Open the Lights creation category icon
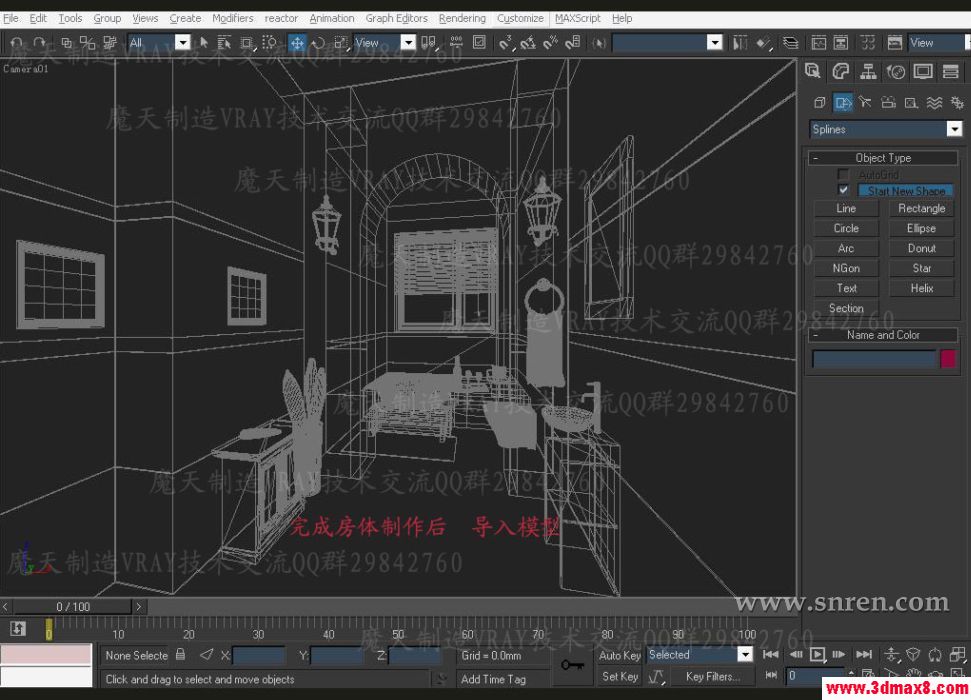Image resolution: width=971 pixels, height=700 pixels. tap(866, 102)
